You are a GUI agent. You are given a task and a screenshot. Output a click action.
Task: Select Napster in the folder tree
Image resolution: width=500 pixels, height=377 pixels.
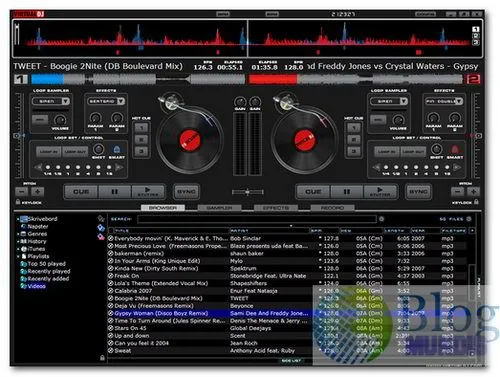pos(38,226)
